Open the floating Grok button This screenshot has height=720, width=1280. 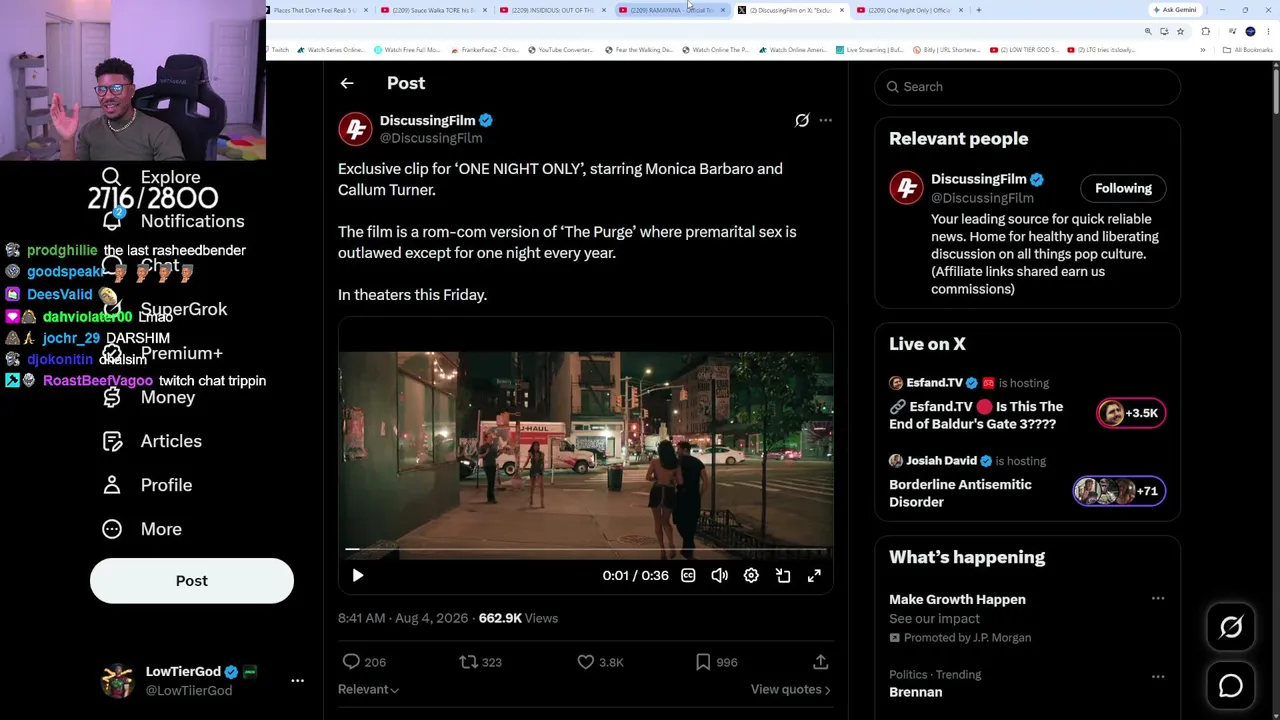(x=1231, y=627)
